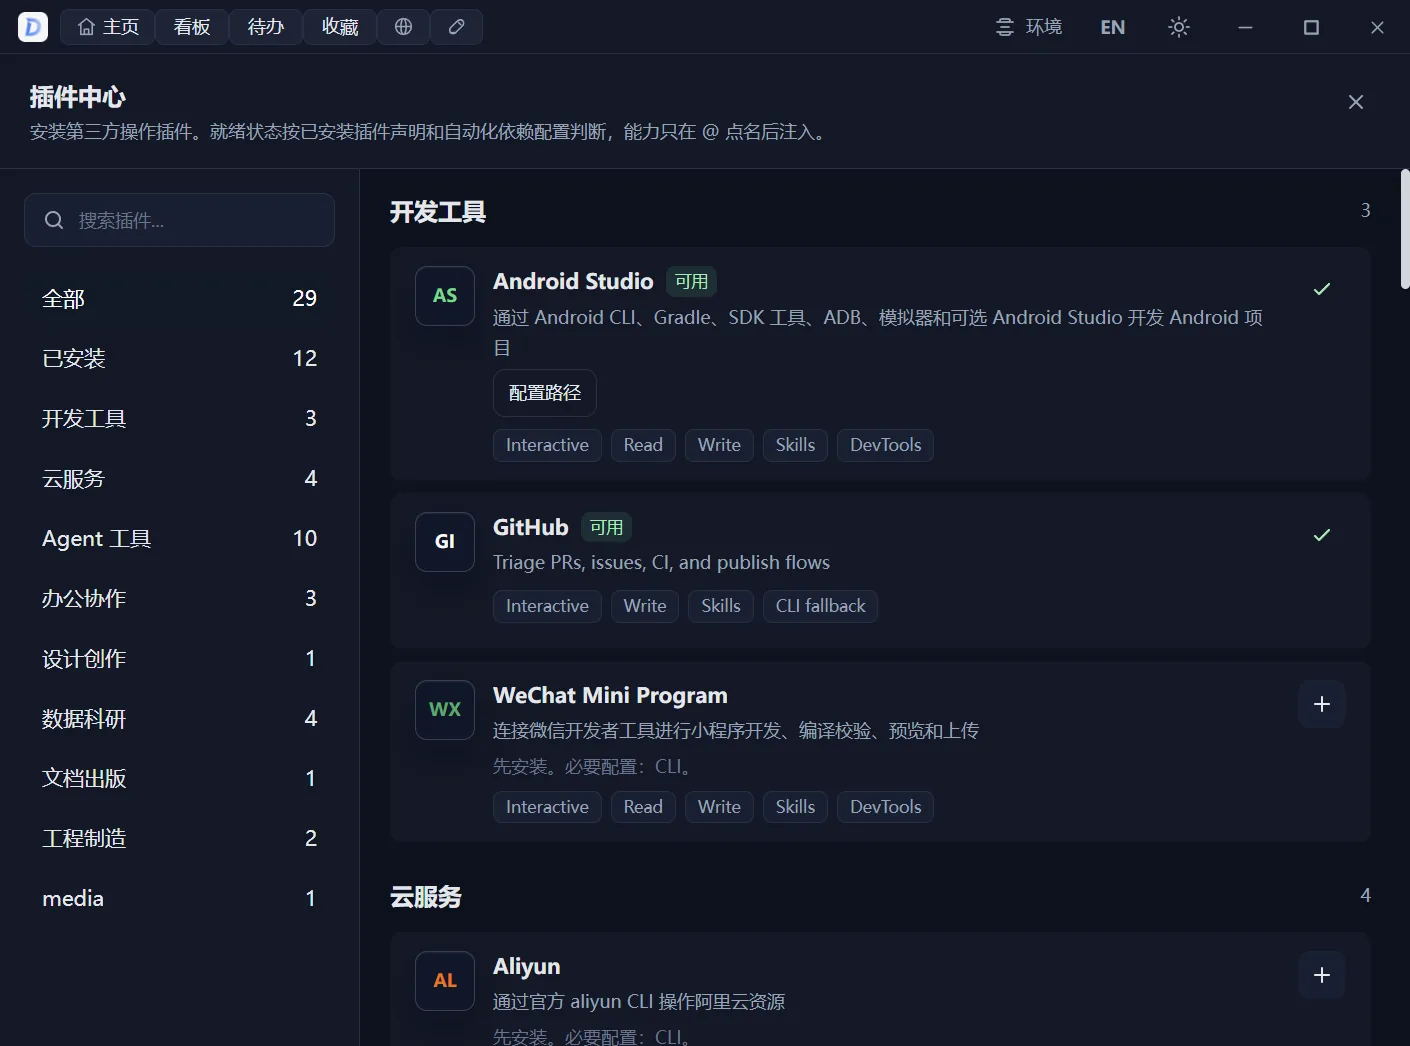Click GitHub CLI fallback tag

(x=820, y=606)
